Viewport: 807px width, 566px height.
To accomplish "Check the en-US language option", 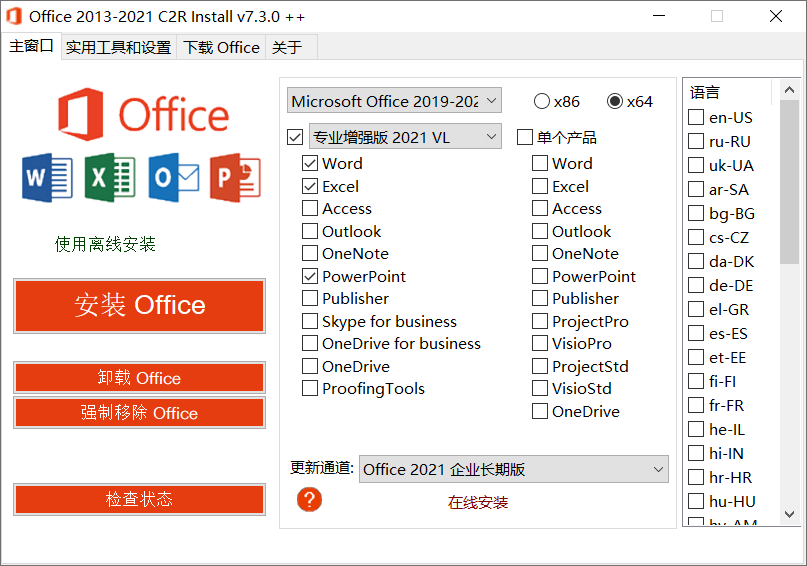I will click(x=696, y=118).
